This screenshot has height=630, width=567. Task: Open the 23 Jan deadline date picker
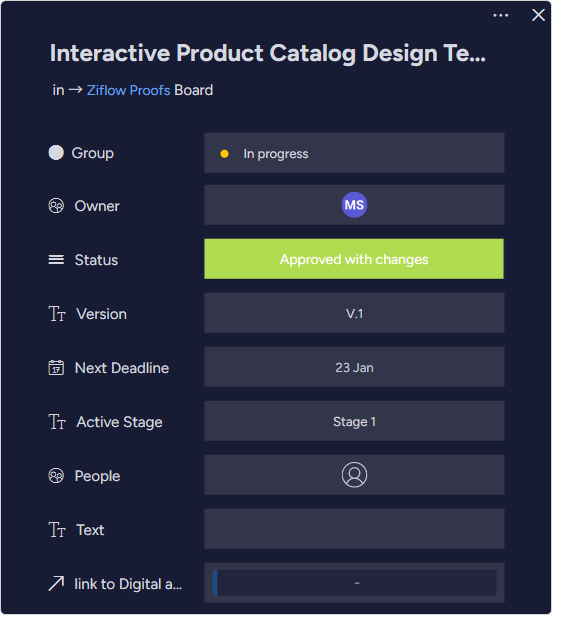pos(354,367)
